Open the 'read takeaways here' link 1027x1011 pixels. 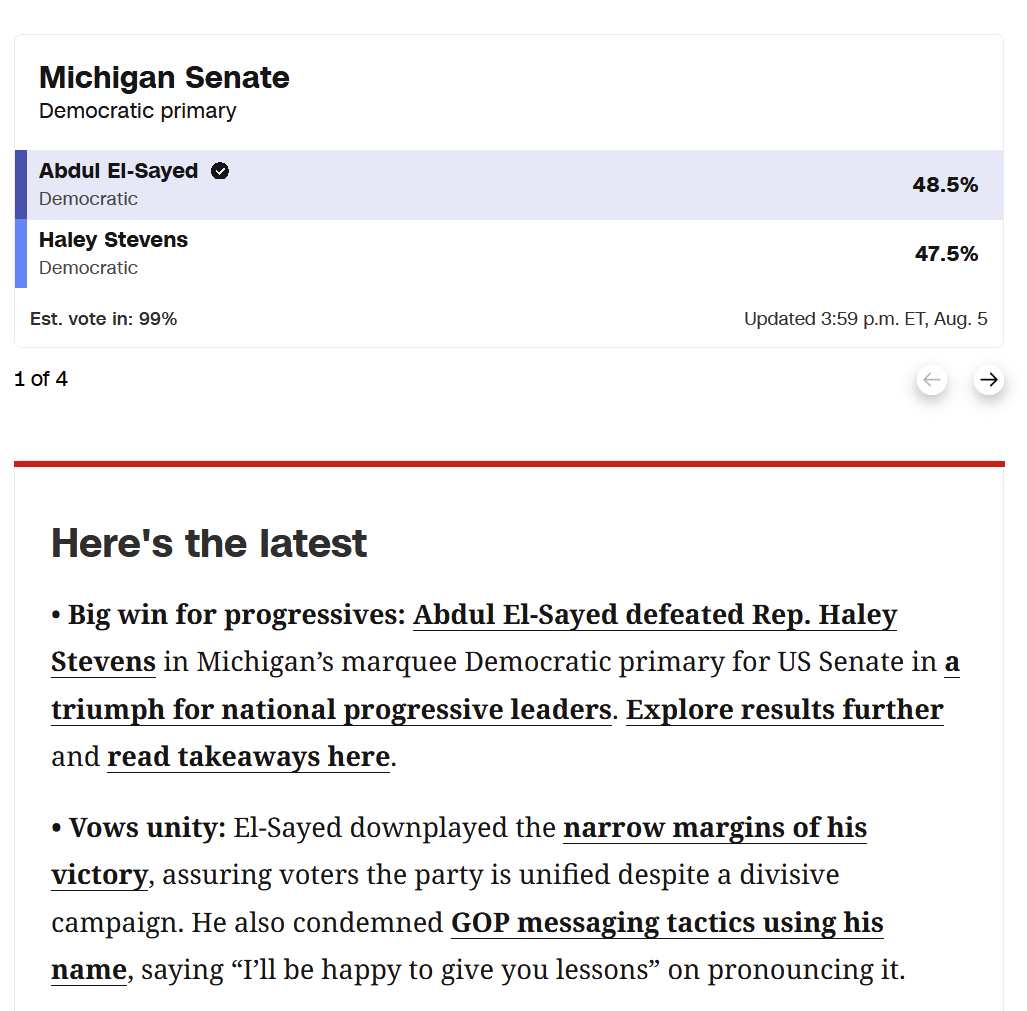(x=248, y=757)
